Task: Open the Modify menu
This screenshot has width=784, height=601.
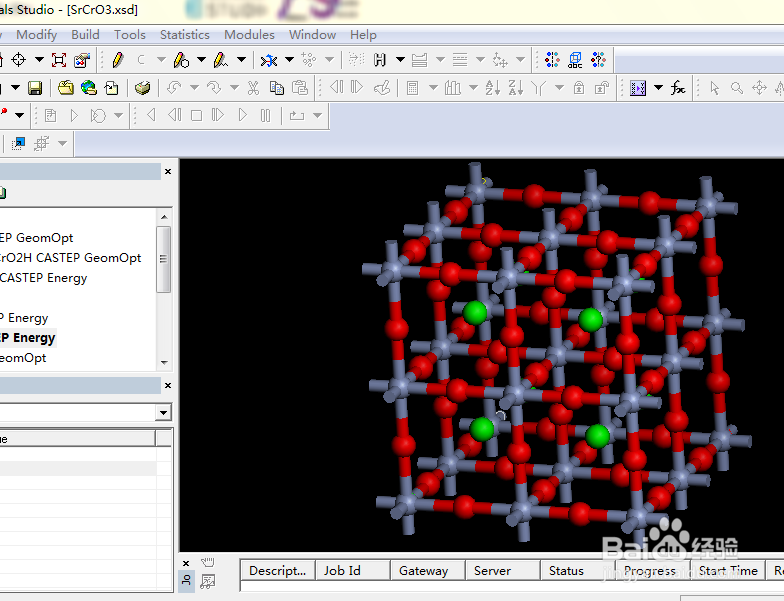Action: 36,35
